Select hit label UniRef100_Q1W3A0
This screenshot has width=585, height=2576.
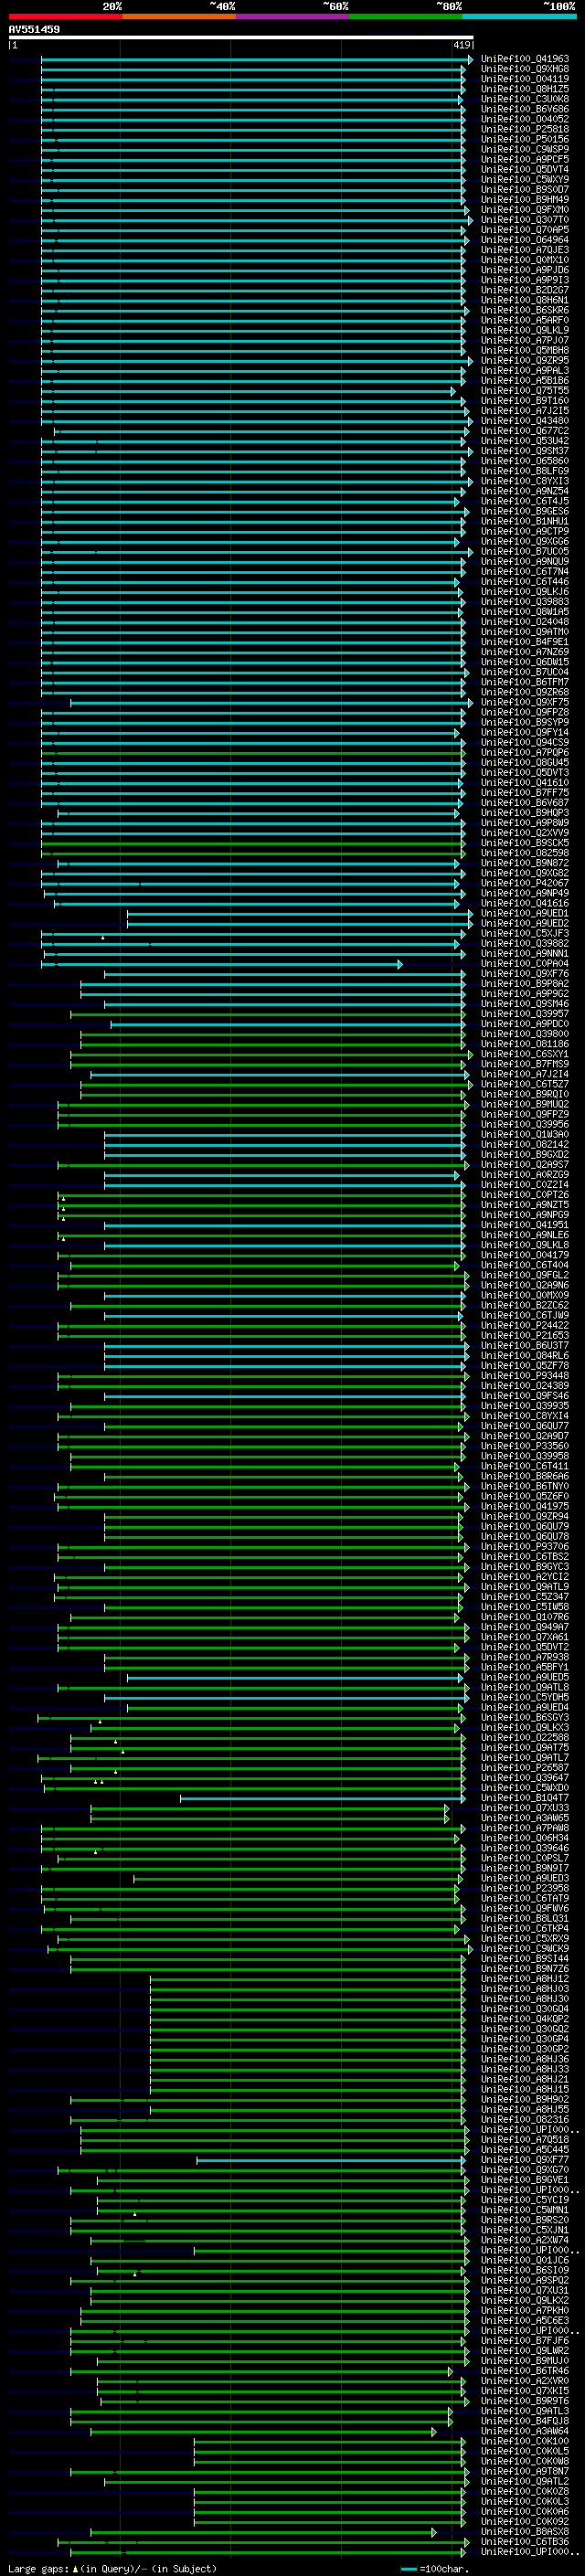pyautogui.click(x=525, y=1135)
